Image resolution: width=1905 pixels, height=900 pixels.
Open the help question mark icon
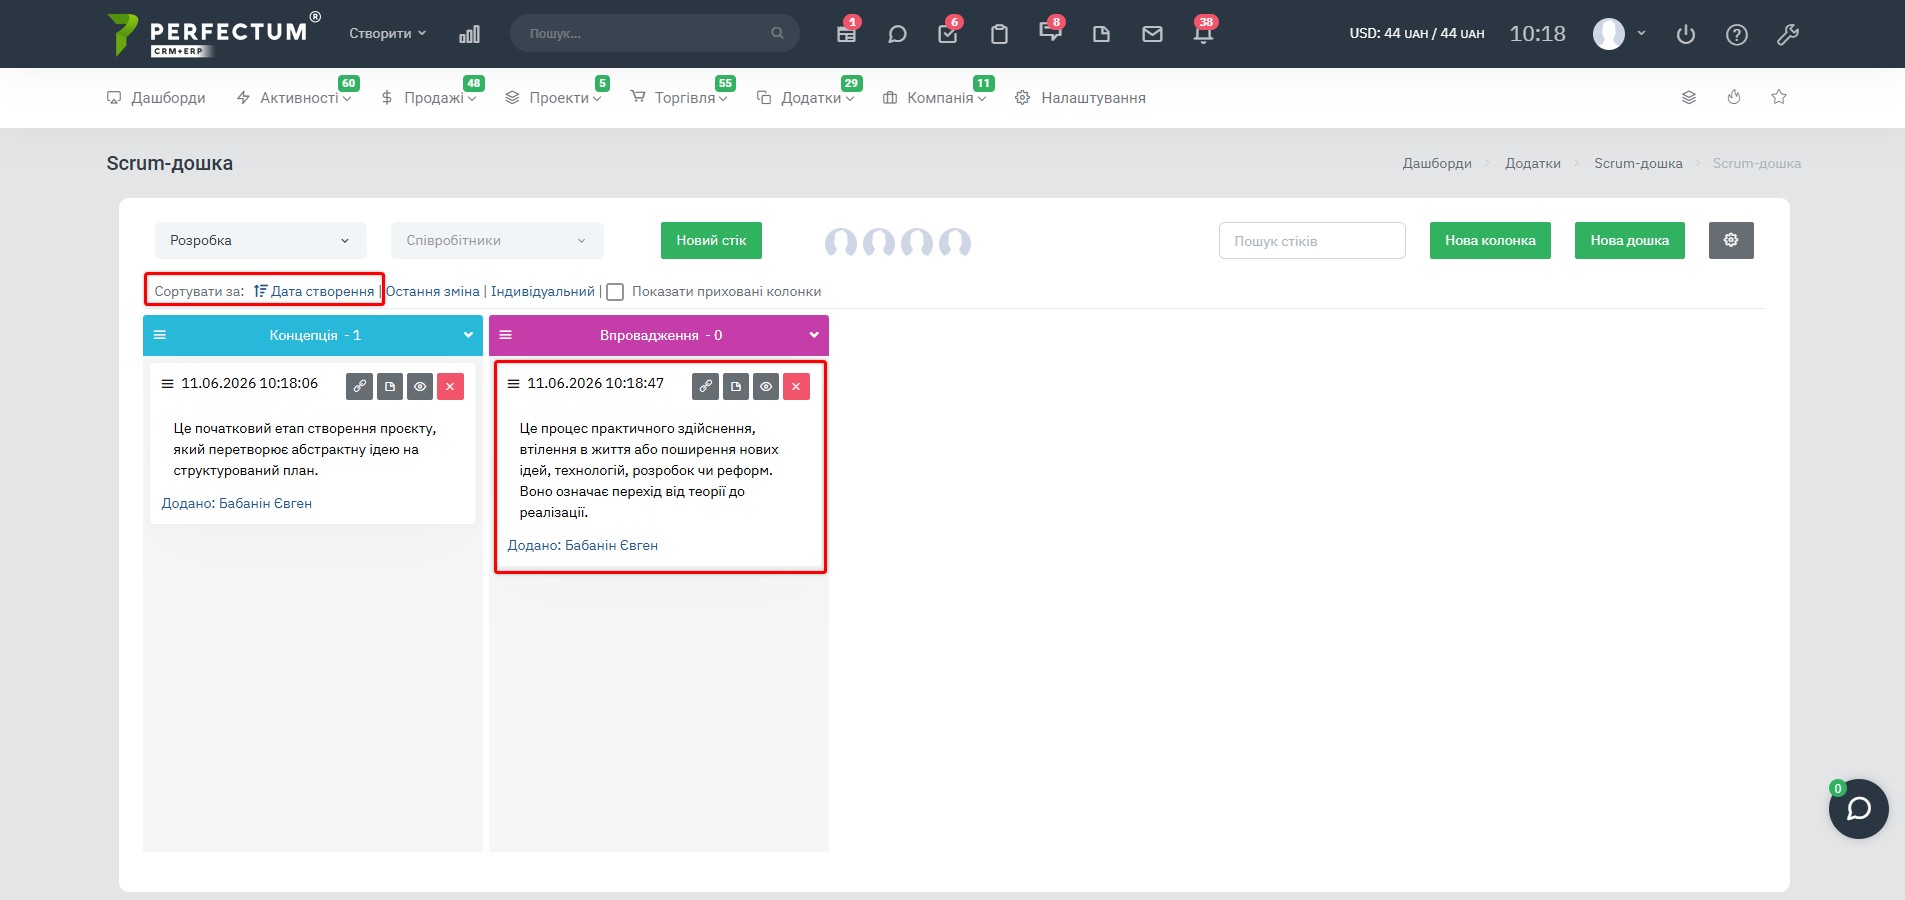pos(1737,34)
